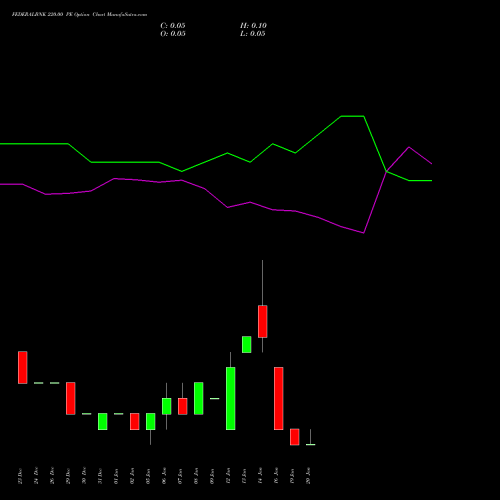Click the red candlestick above 14 Jan
500x500 pixels.
(263, 321)
